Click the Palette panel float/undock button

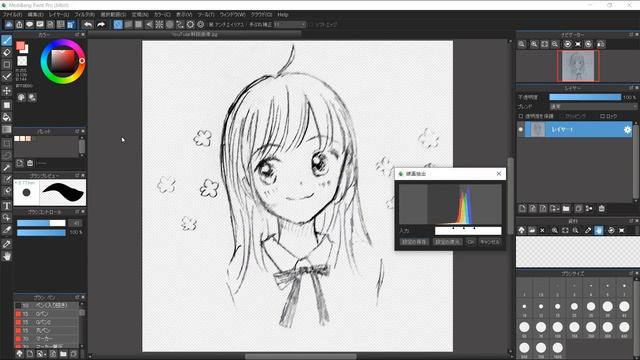77,131
